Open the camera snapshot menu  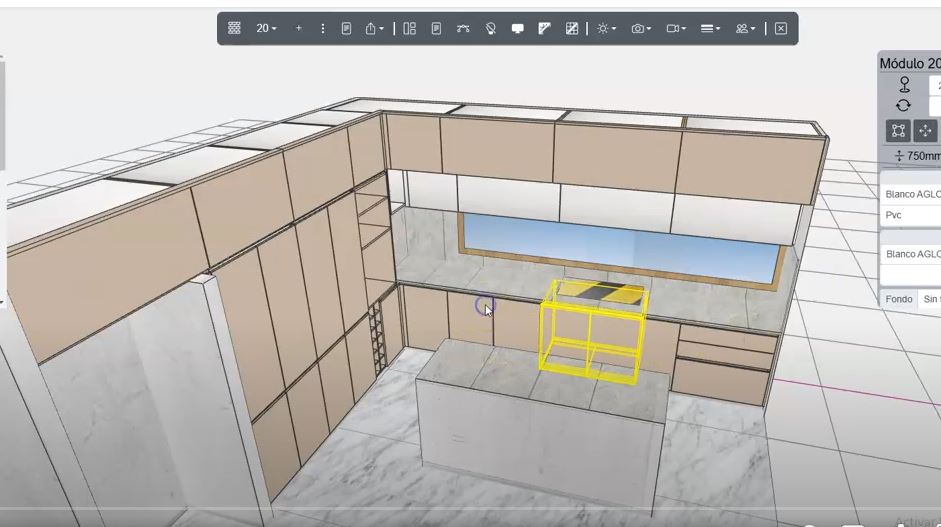click(x=641, y=29)
